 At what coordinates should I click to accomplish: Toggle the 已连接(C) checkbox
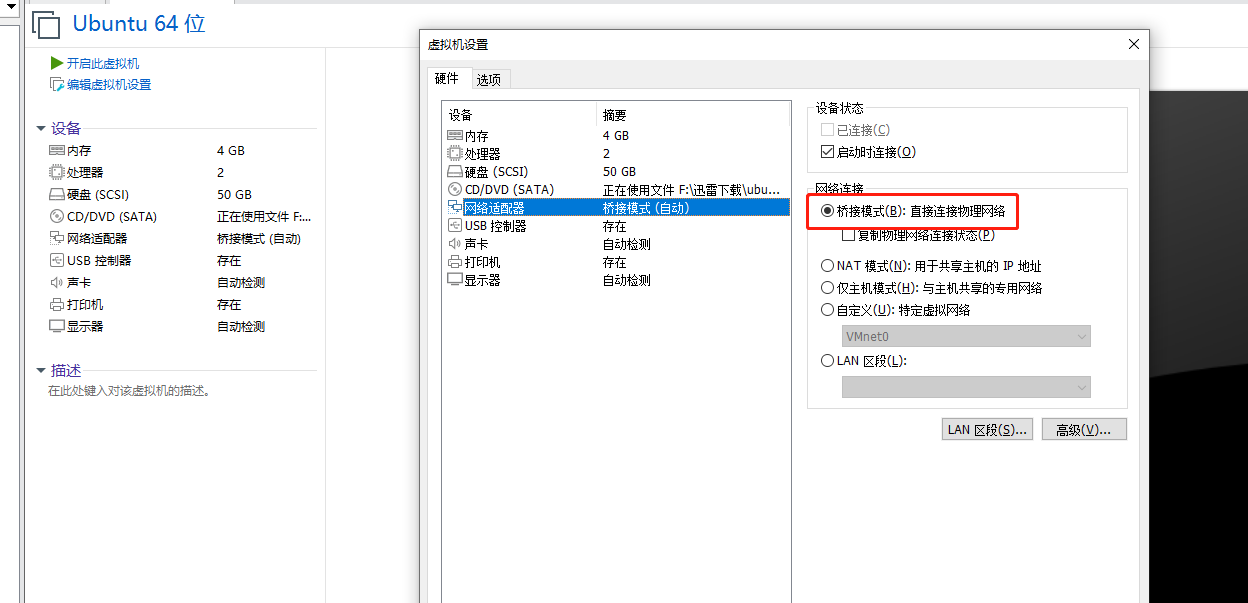pos(827,130)
